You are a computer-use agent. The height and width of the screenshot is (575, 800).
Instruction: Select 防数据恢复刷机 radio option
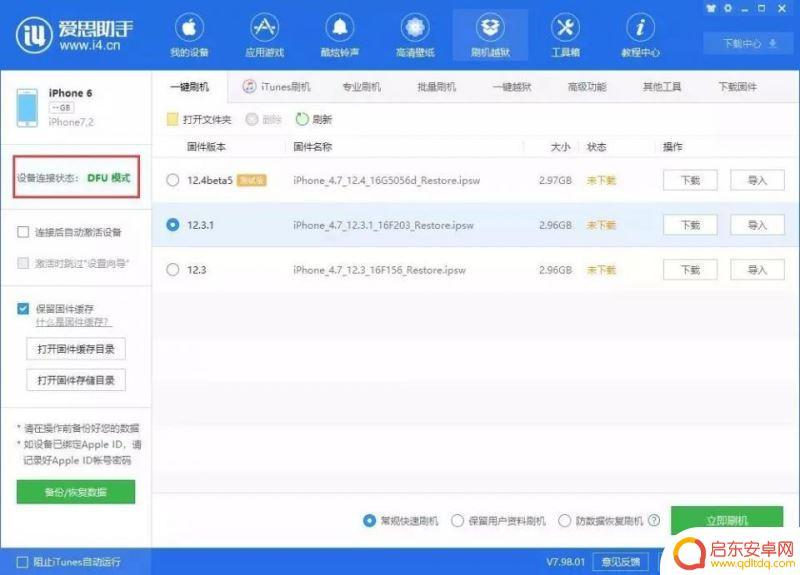point(564,520)
